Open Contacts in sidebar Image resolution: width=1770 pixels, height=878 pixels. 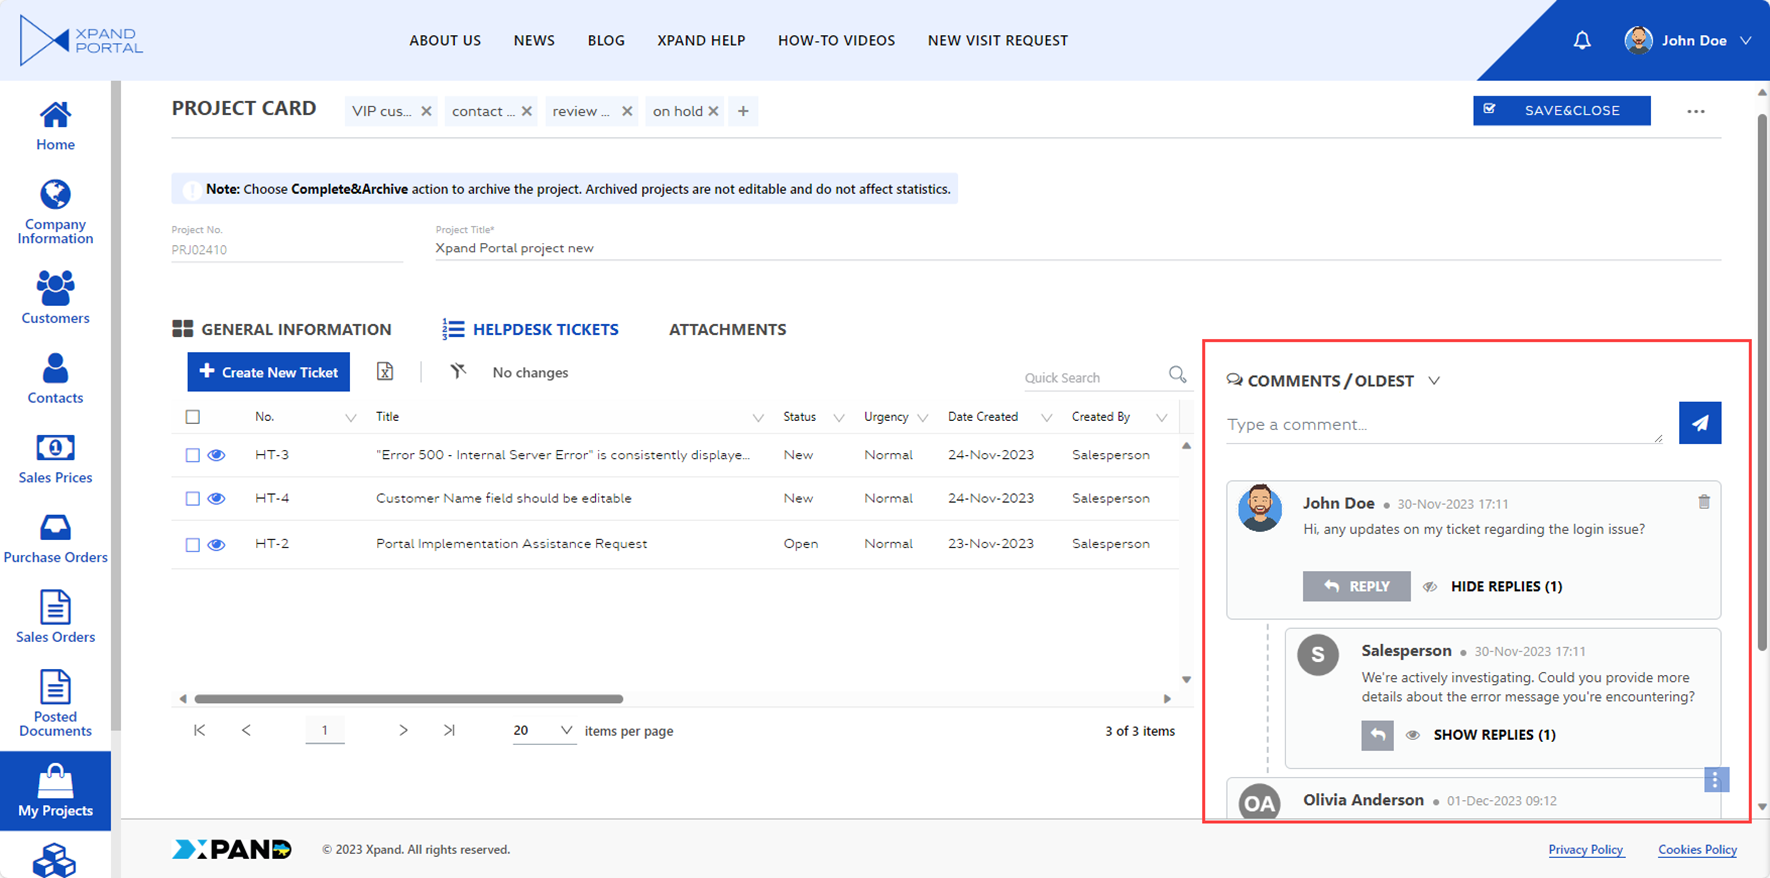point(55,379)
